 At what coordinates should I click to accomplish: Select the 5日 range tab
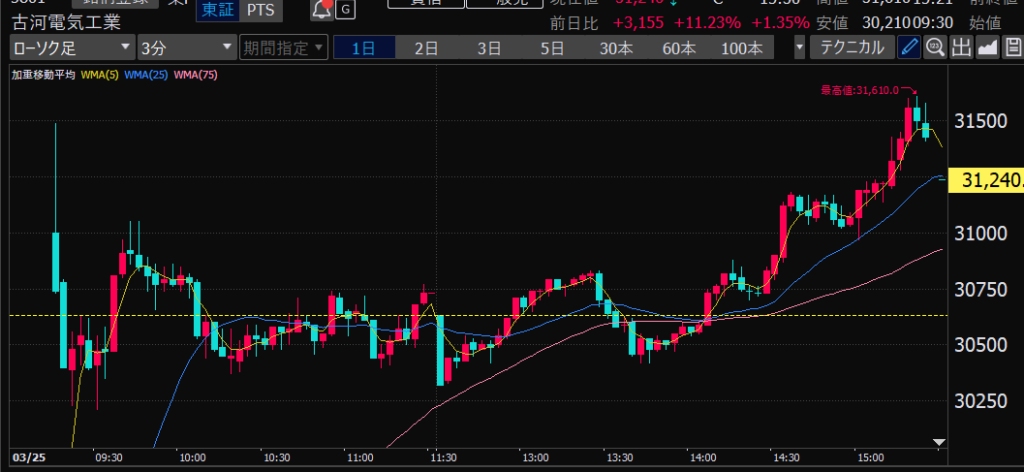click(x=552, y=47)
